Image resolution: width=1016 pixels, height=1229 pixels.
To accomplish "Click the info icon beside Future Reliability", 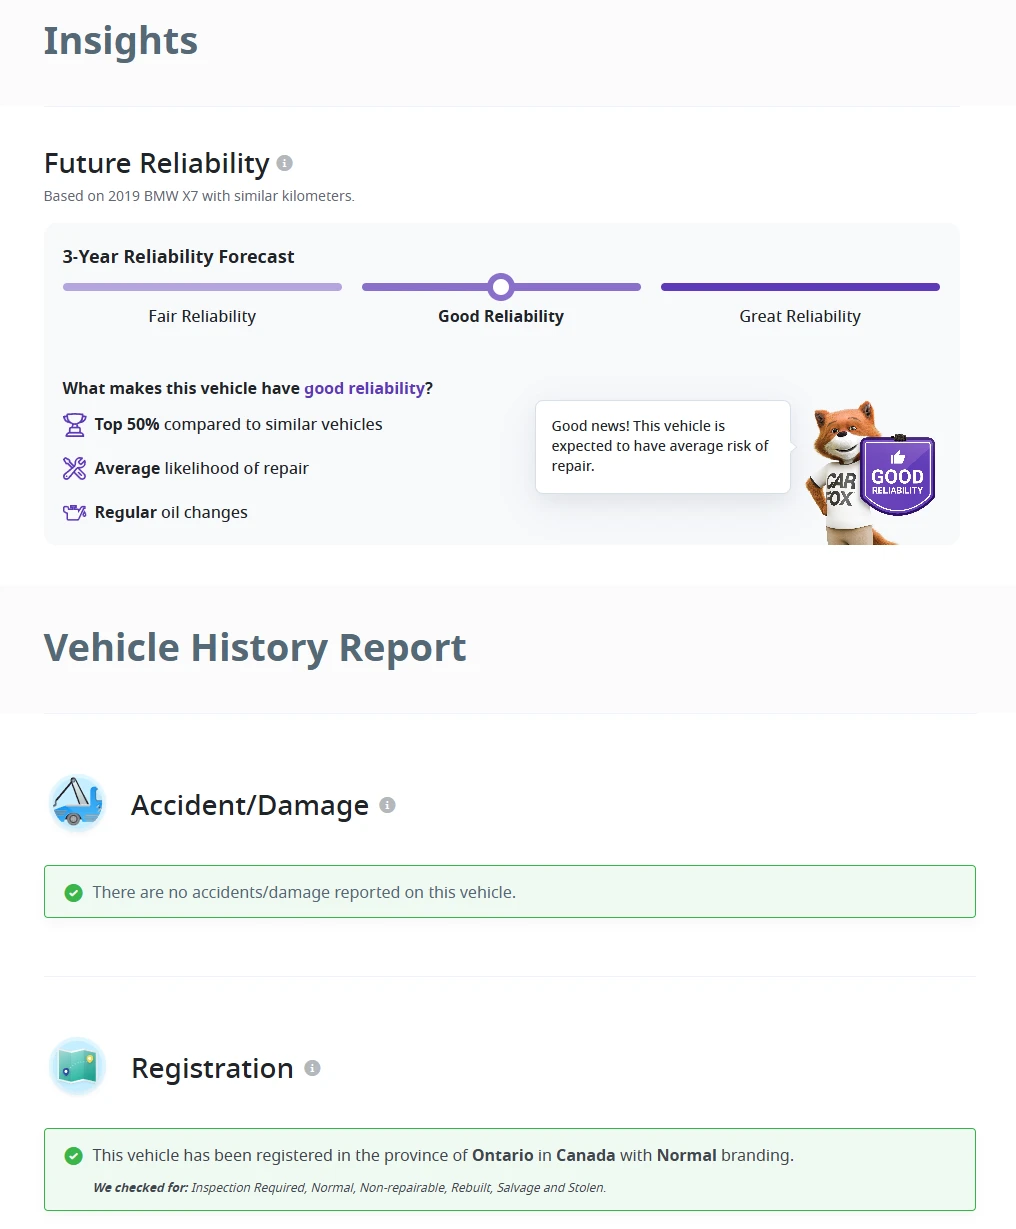I will (x=285, y=163).
